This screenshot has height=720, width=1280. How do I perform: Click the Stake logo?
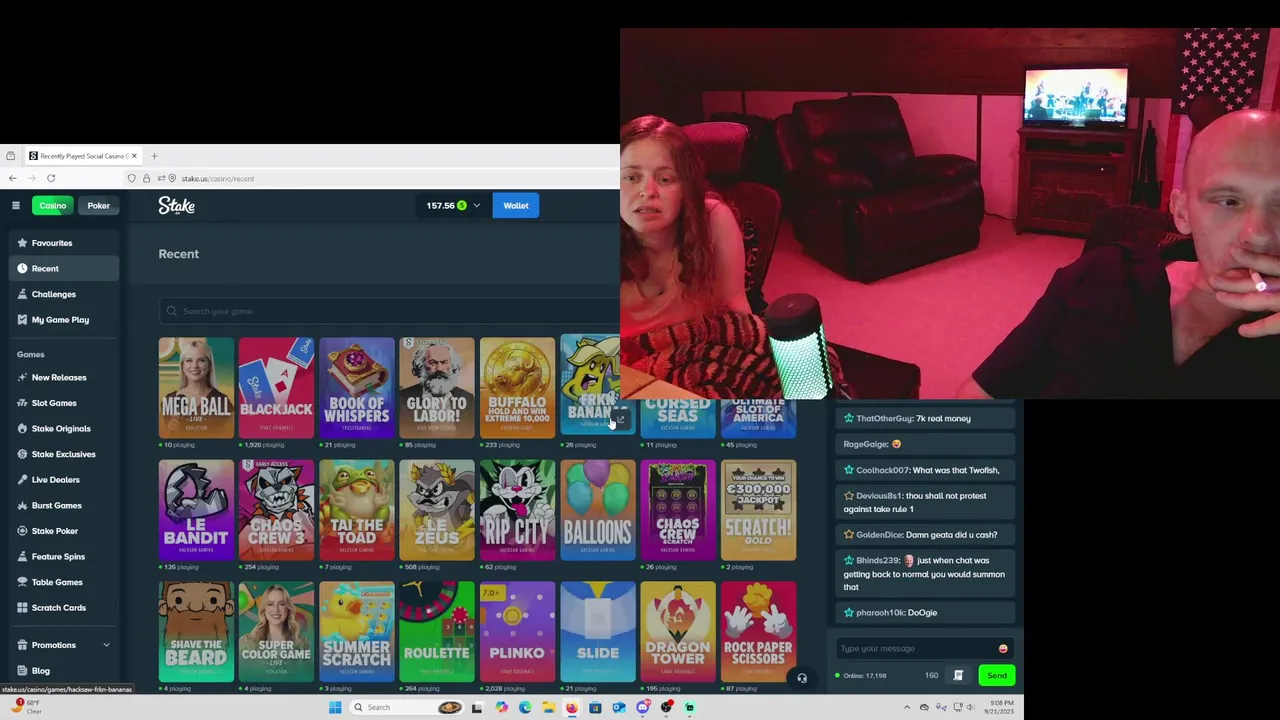pyautogui.click(x=176, y=205)
